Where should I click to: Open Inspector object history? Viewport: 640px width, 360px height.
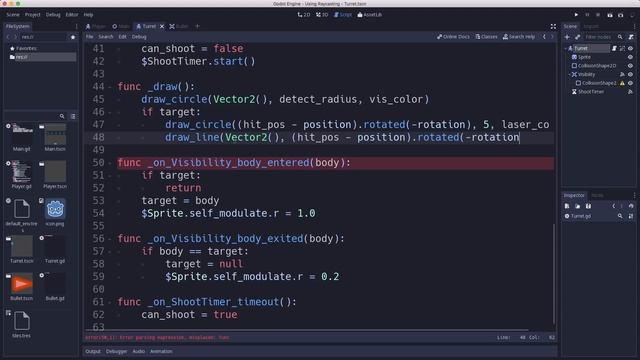[x=631, y=206]
